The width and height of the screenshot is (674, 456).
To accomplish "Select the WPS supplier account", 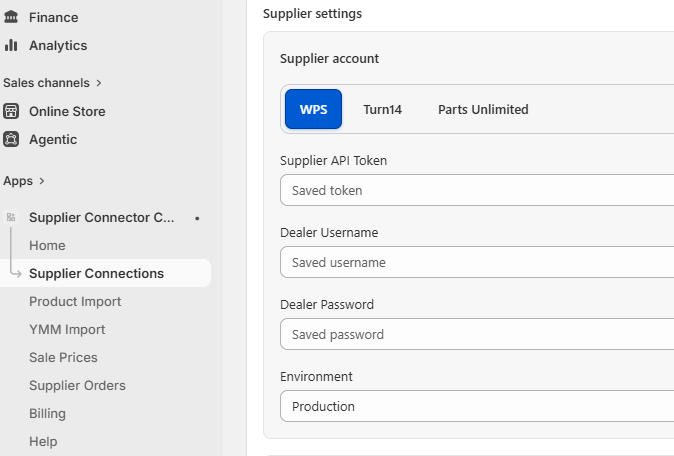I will coord(313,109).
